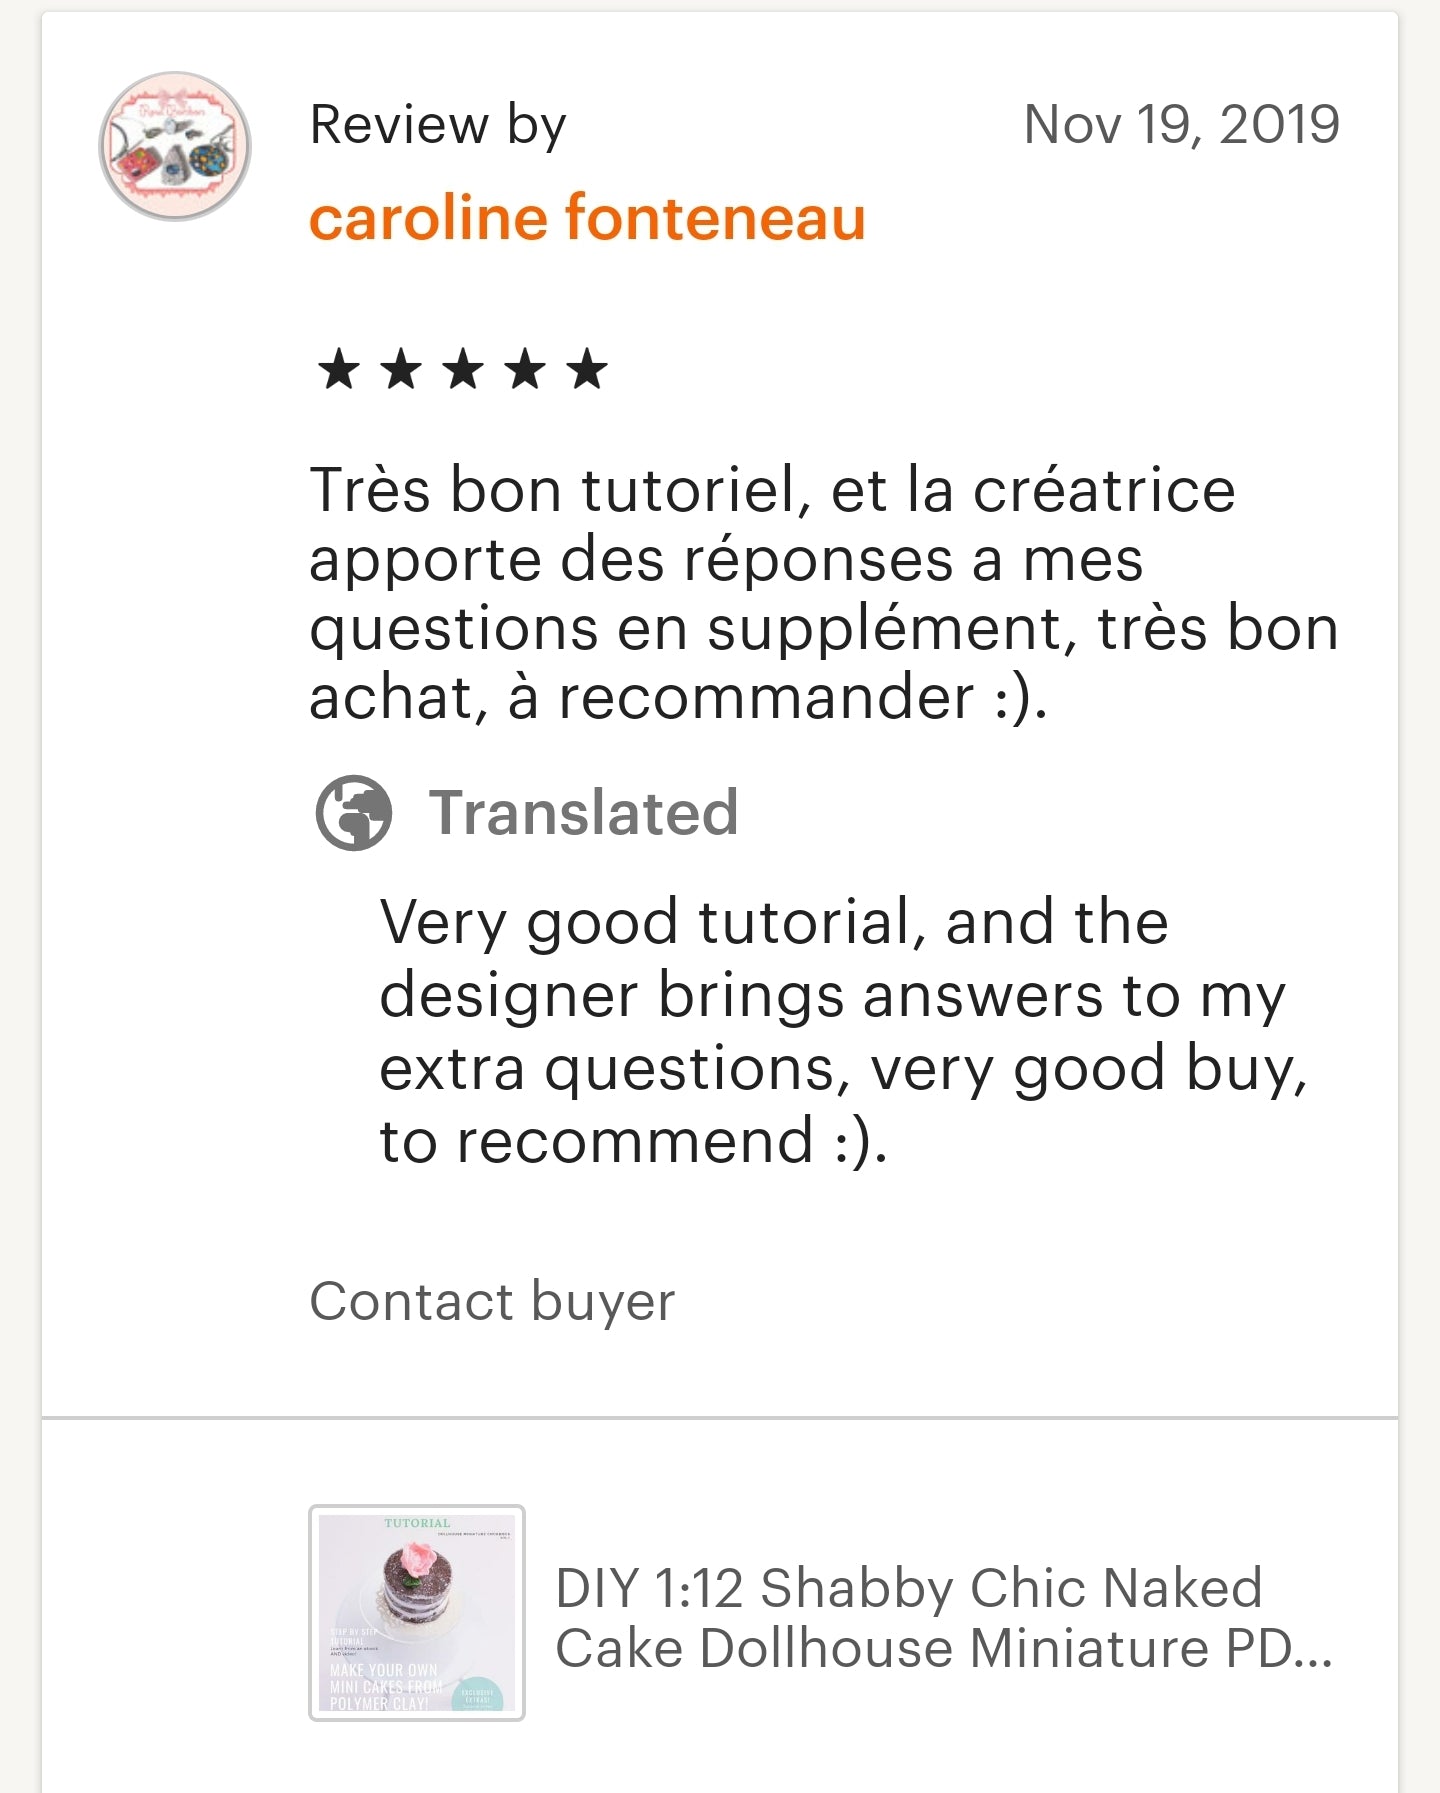Click the teal badge on product thumbnail
The image size is (1440, 1793).
pos(477,1694)
